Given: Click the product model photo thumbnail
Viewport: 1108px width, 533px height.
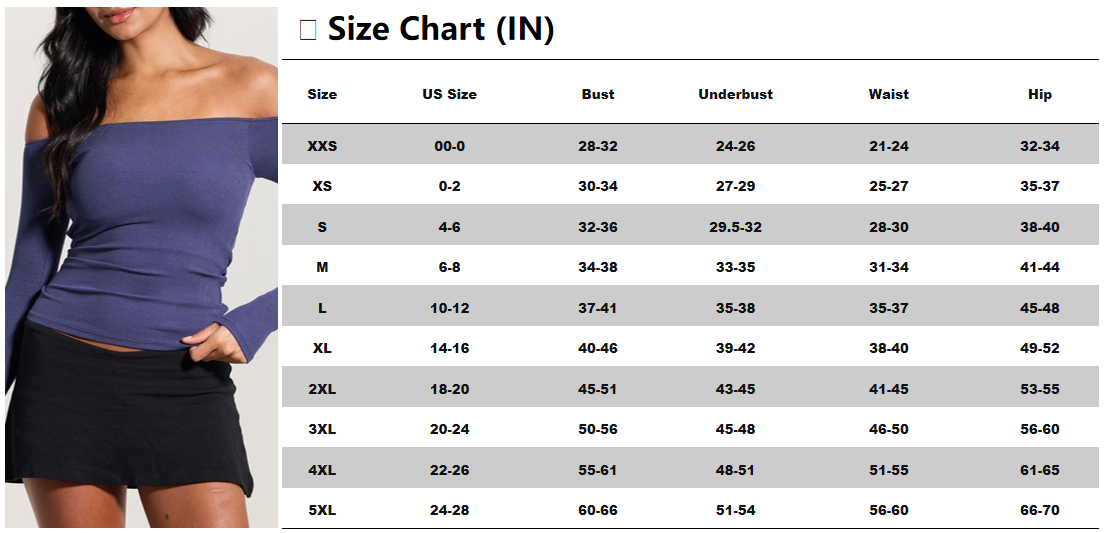Looking at the screenshot, I should pyautogui.click(x=141, y=266).
